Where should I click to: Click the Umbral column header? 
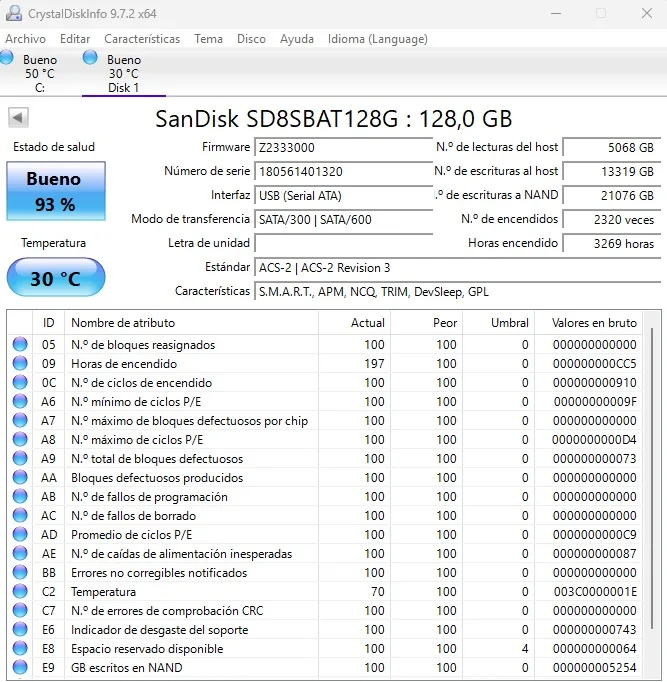pyautogui.click(x=499, y=323)
